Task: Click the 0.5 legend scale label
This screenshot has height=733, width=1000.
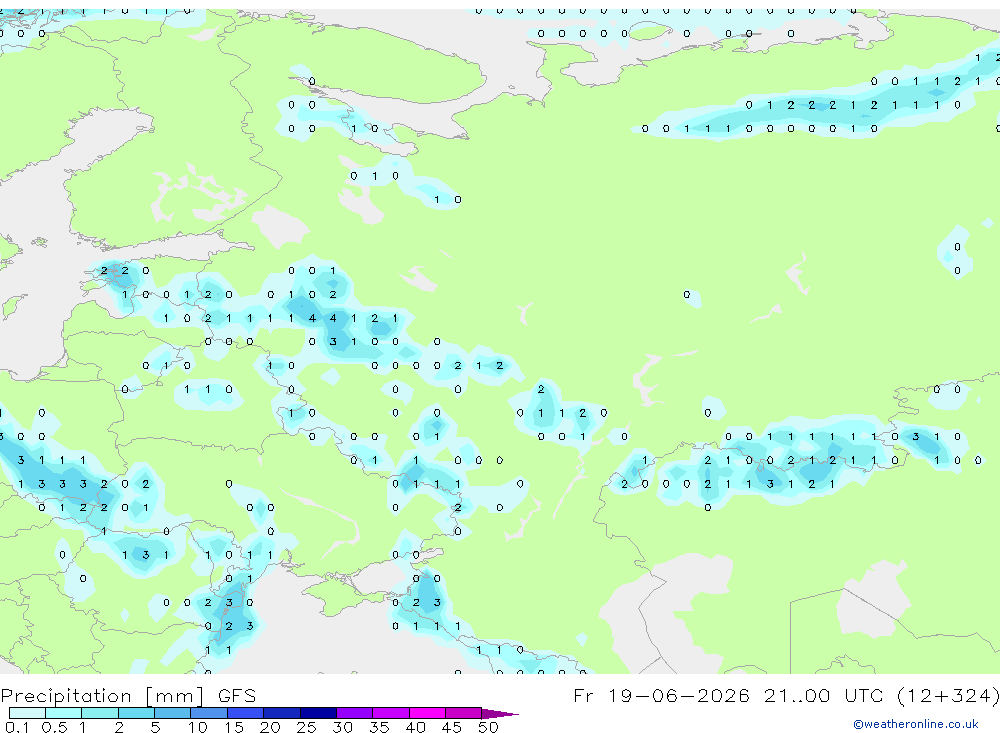Action: tap(54, 727)
